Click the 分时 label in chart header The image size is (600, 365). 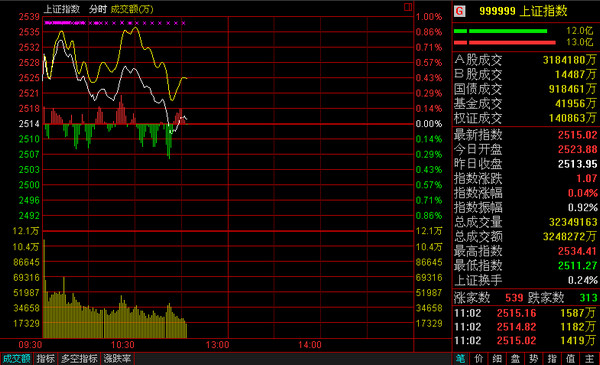click(x=98, y=9)
